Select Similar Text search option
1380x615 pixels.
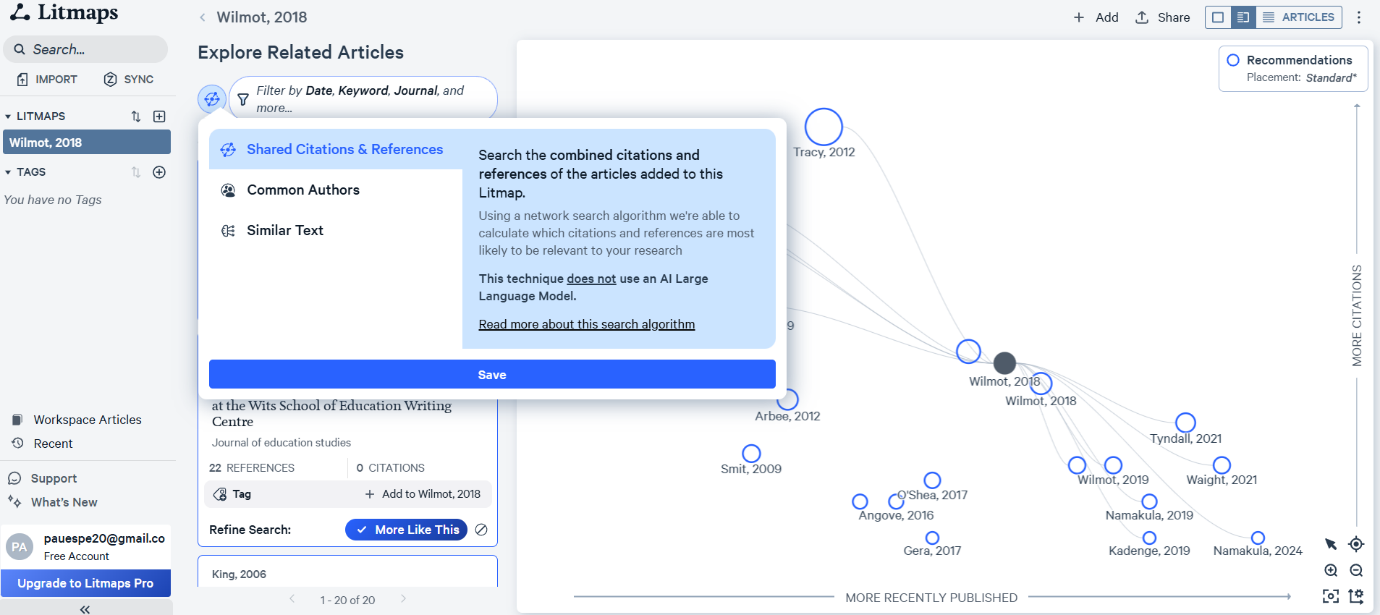click(x=285, y=230)
